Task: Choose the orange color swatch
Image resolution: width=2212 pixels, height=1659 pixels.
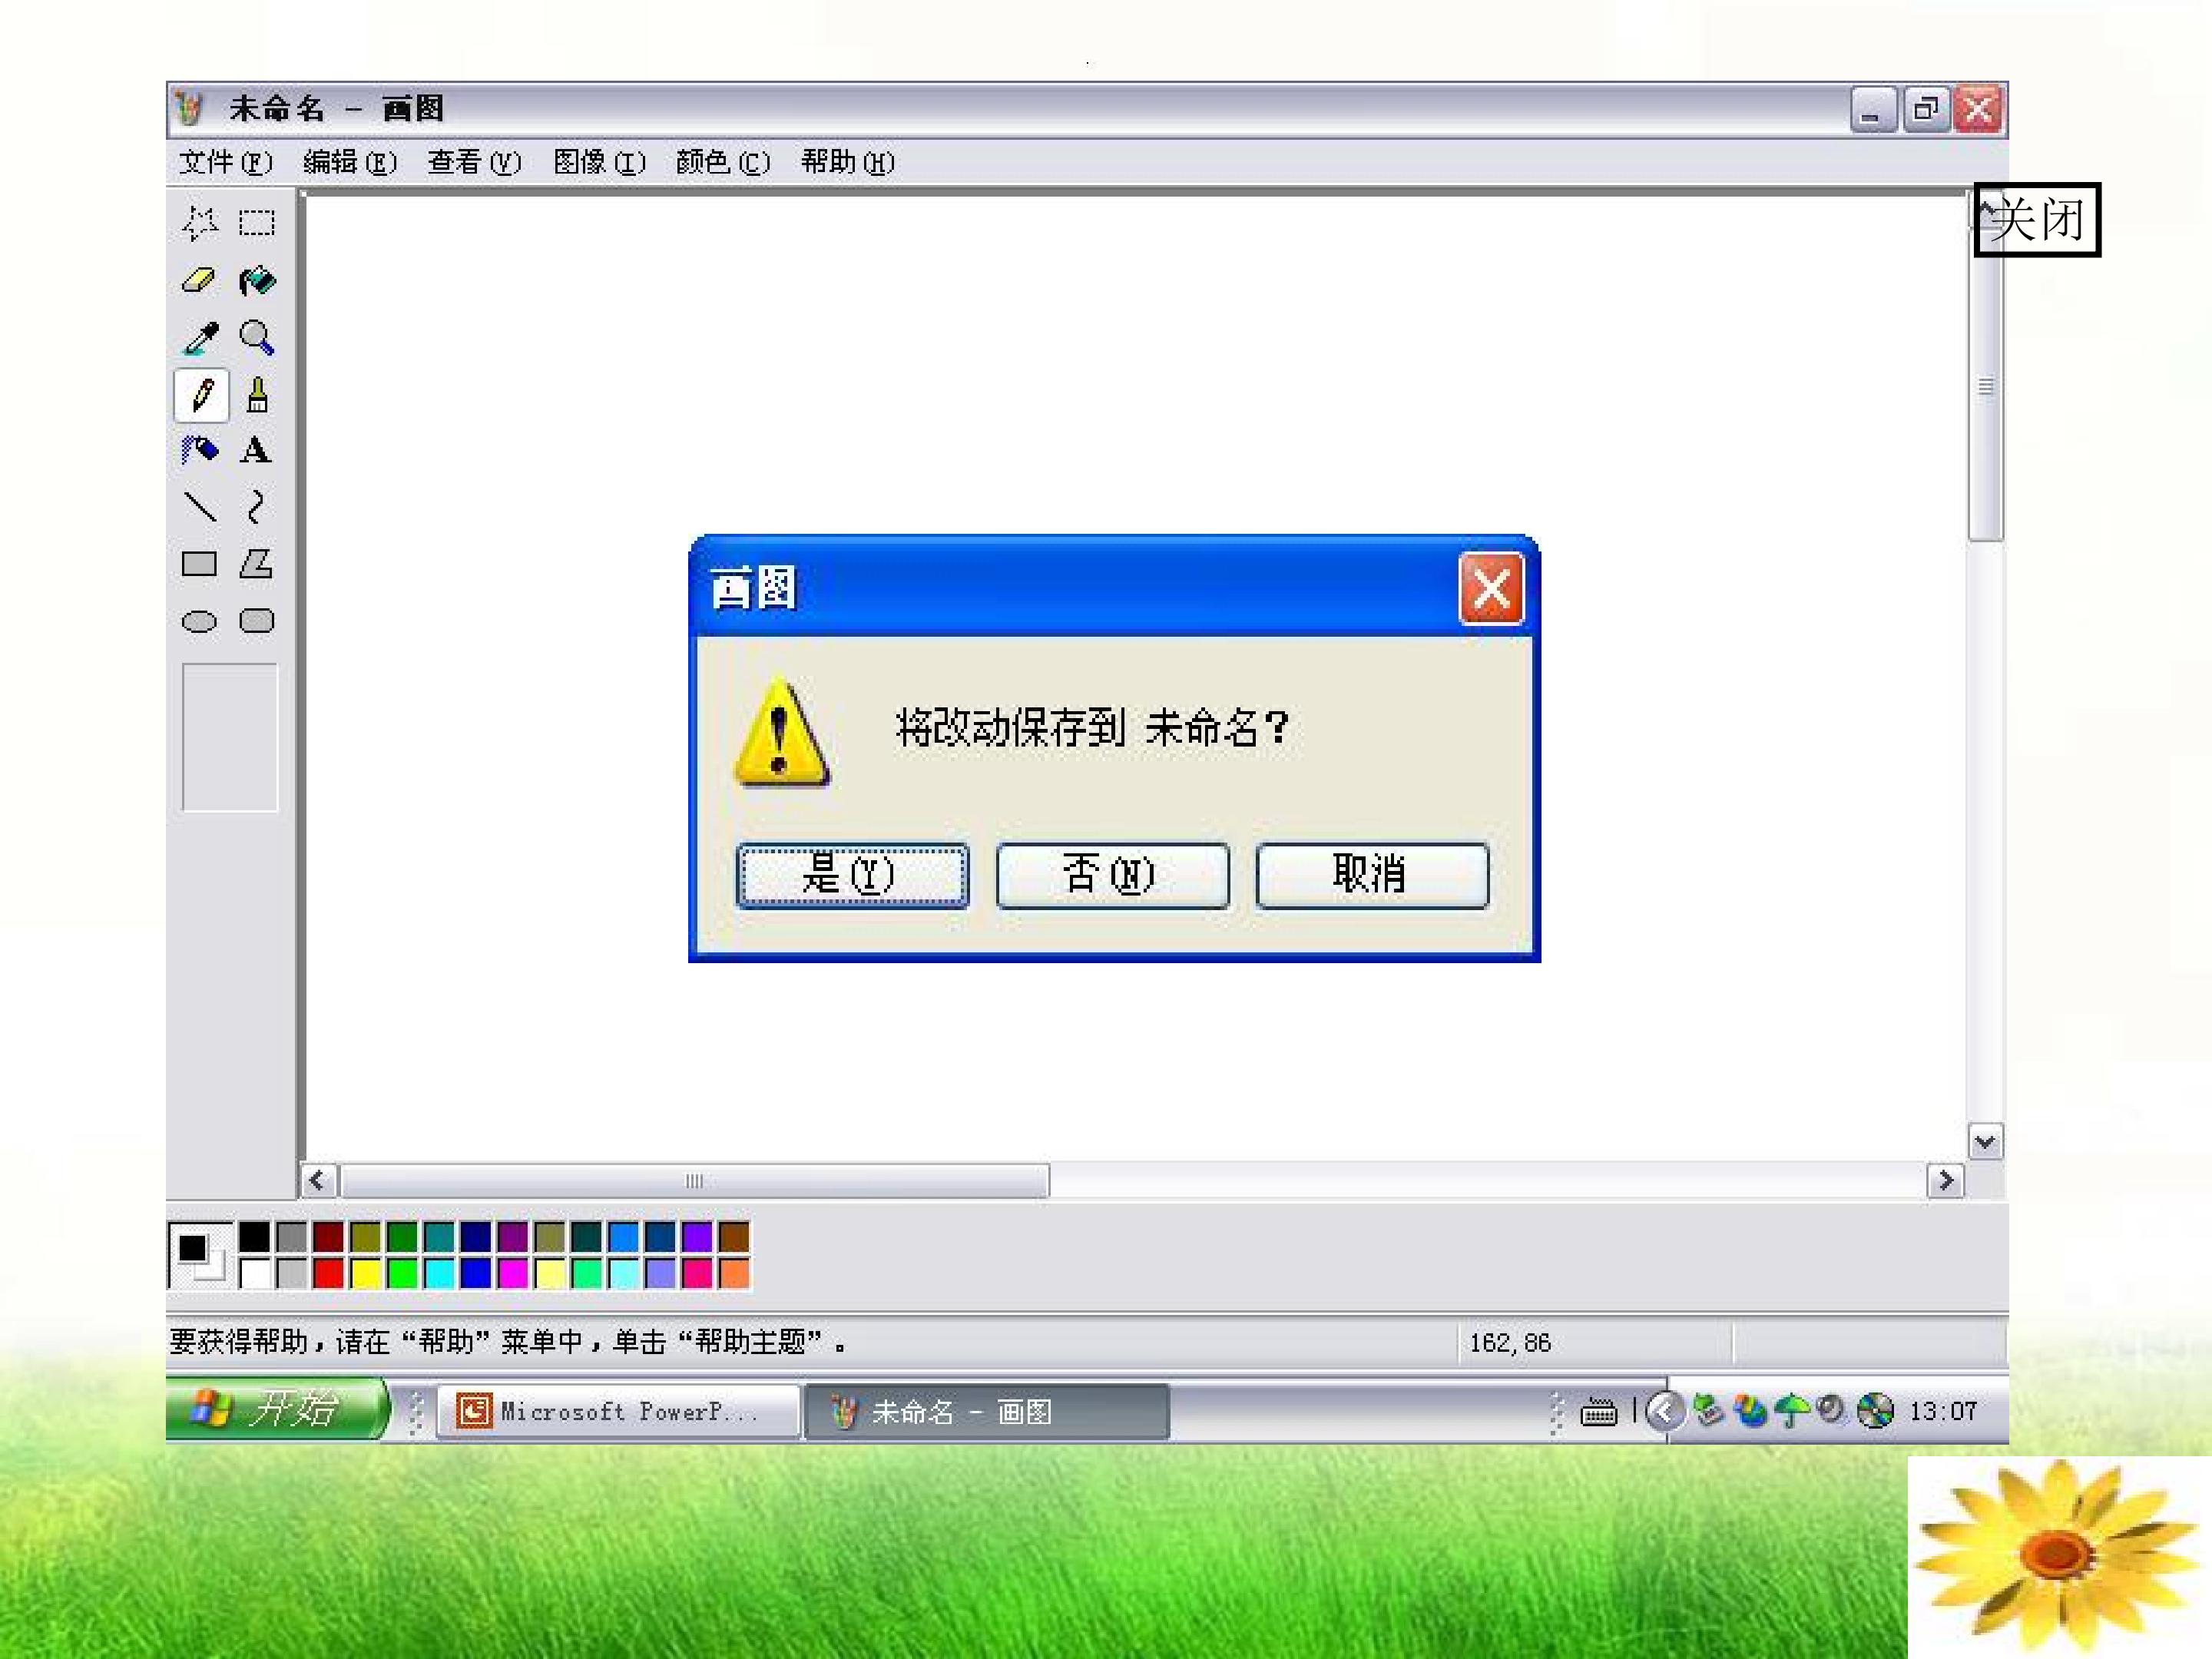Action: tap(734, 1273)
